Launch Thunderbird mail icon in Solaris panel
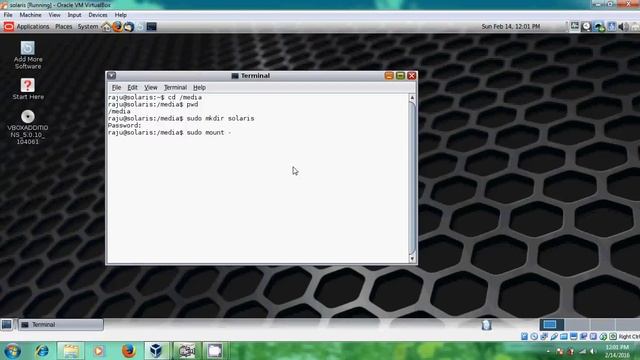The width and height of the screenshot is (640, 360). tap(129, 27)
